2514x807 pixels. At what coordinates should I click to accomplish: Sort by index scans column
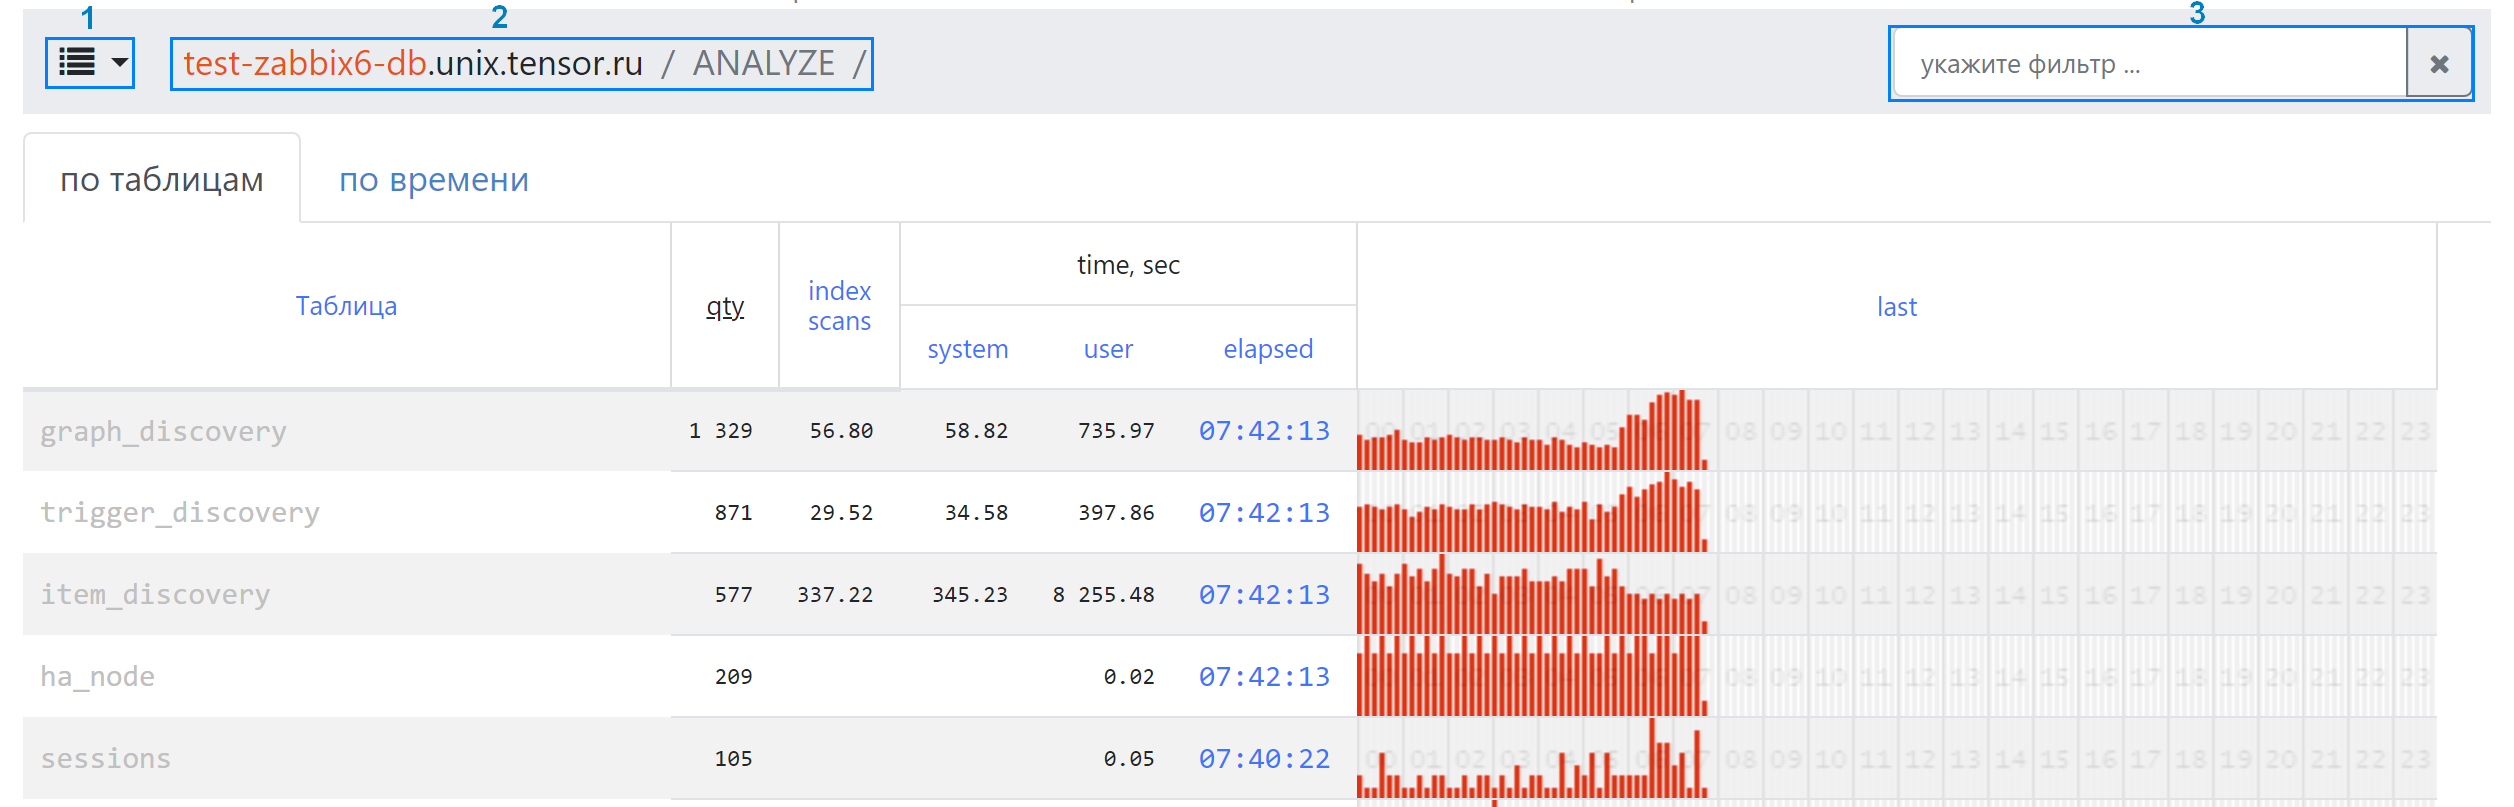[839, 306]
